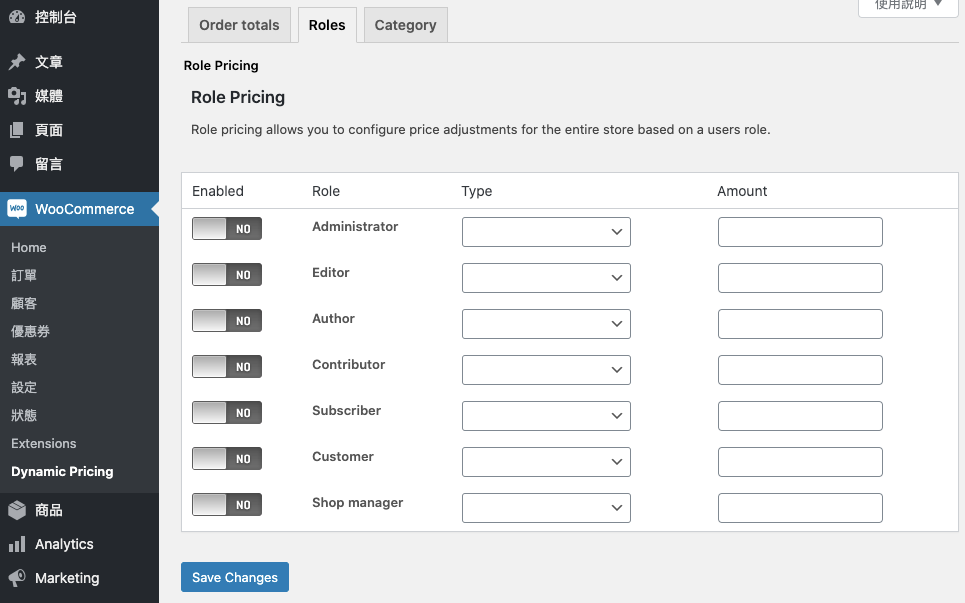
Task: Expand the Type dropdown for Shop manager
Action: [x=546, y=508]
